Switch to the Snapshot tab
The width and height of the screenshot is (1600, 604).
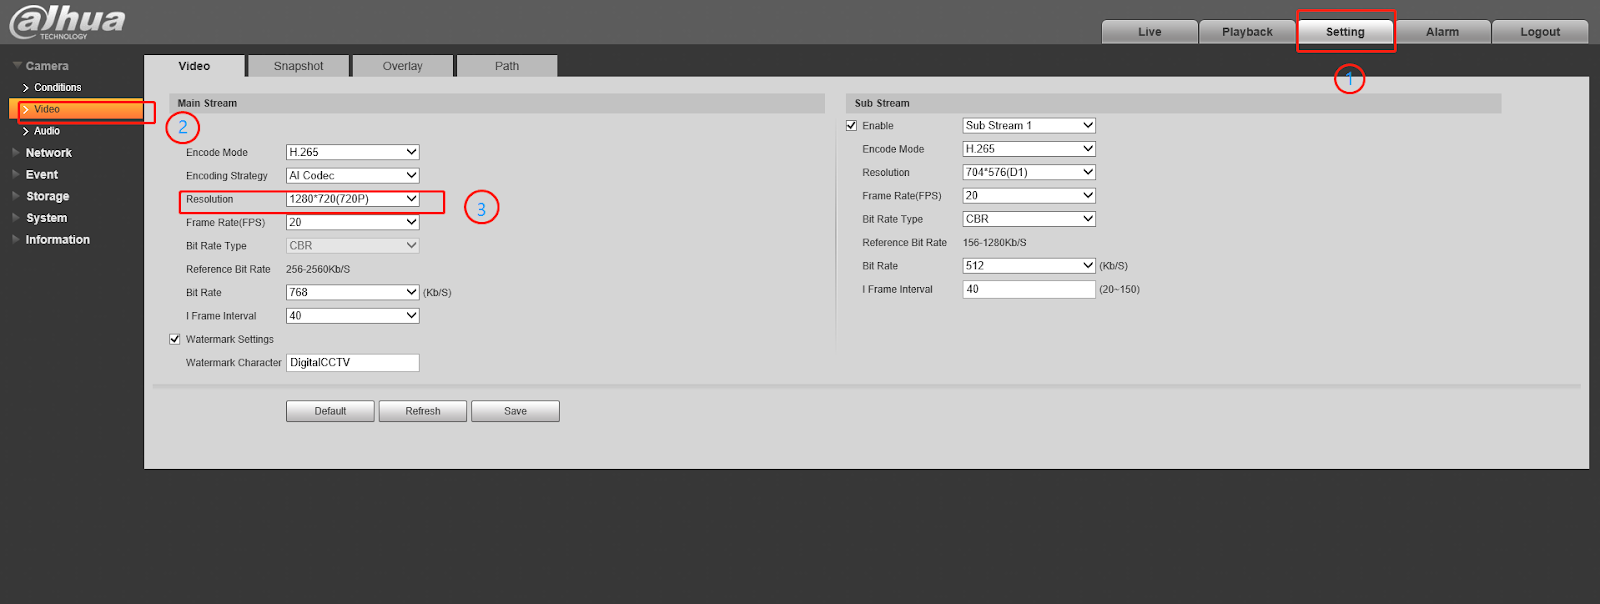tap(298, 66)
